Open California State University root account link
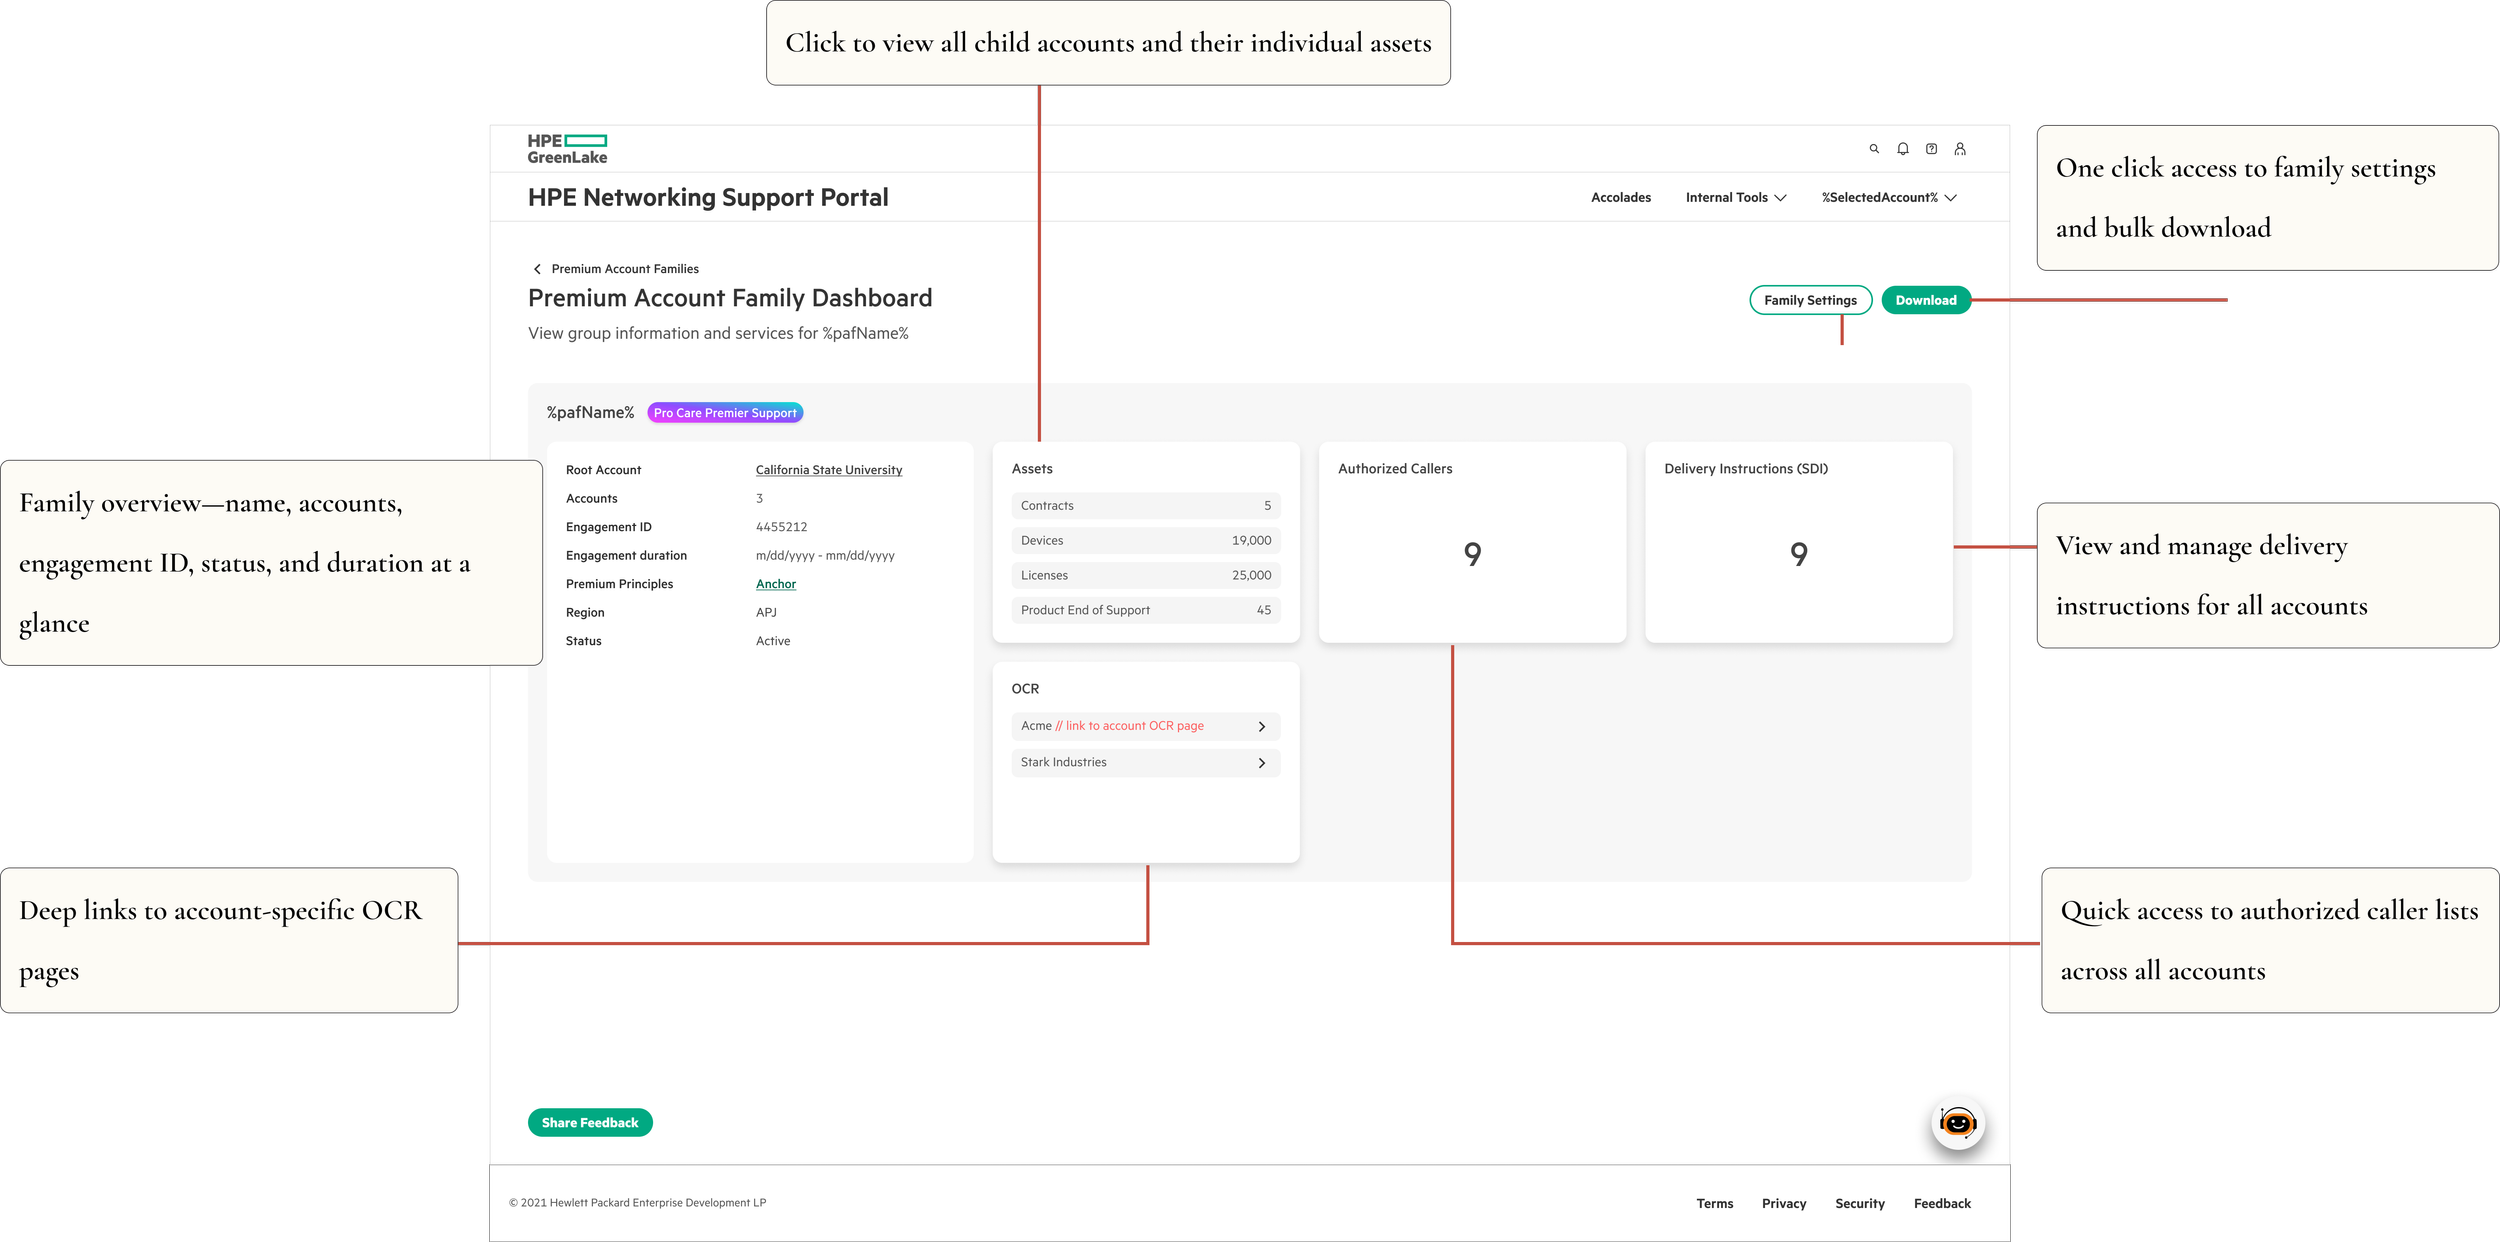This screenshot has height=1242, width=2500. tap(828, 470)
